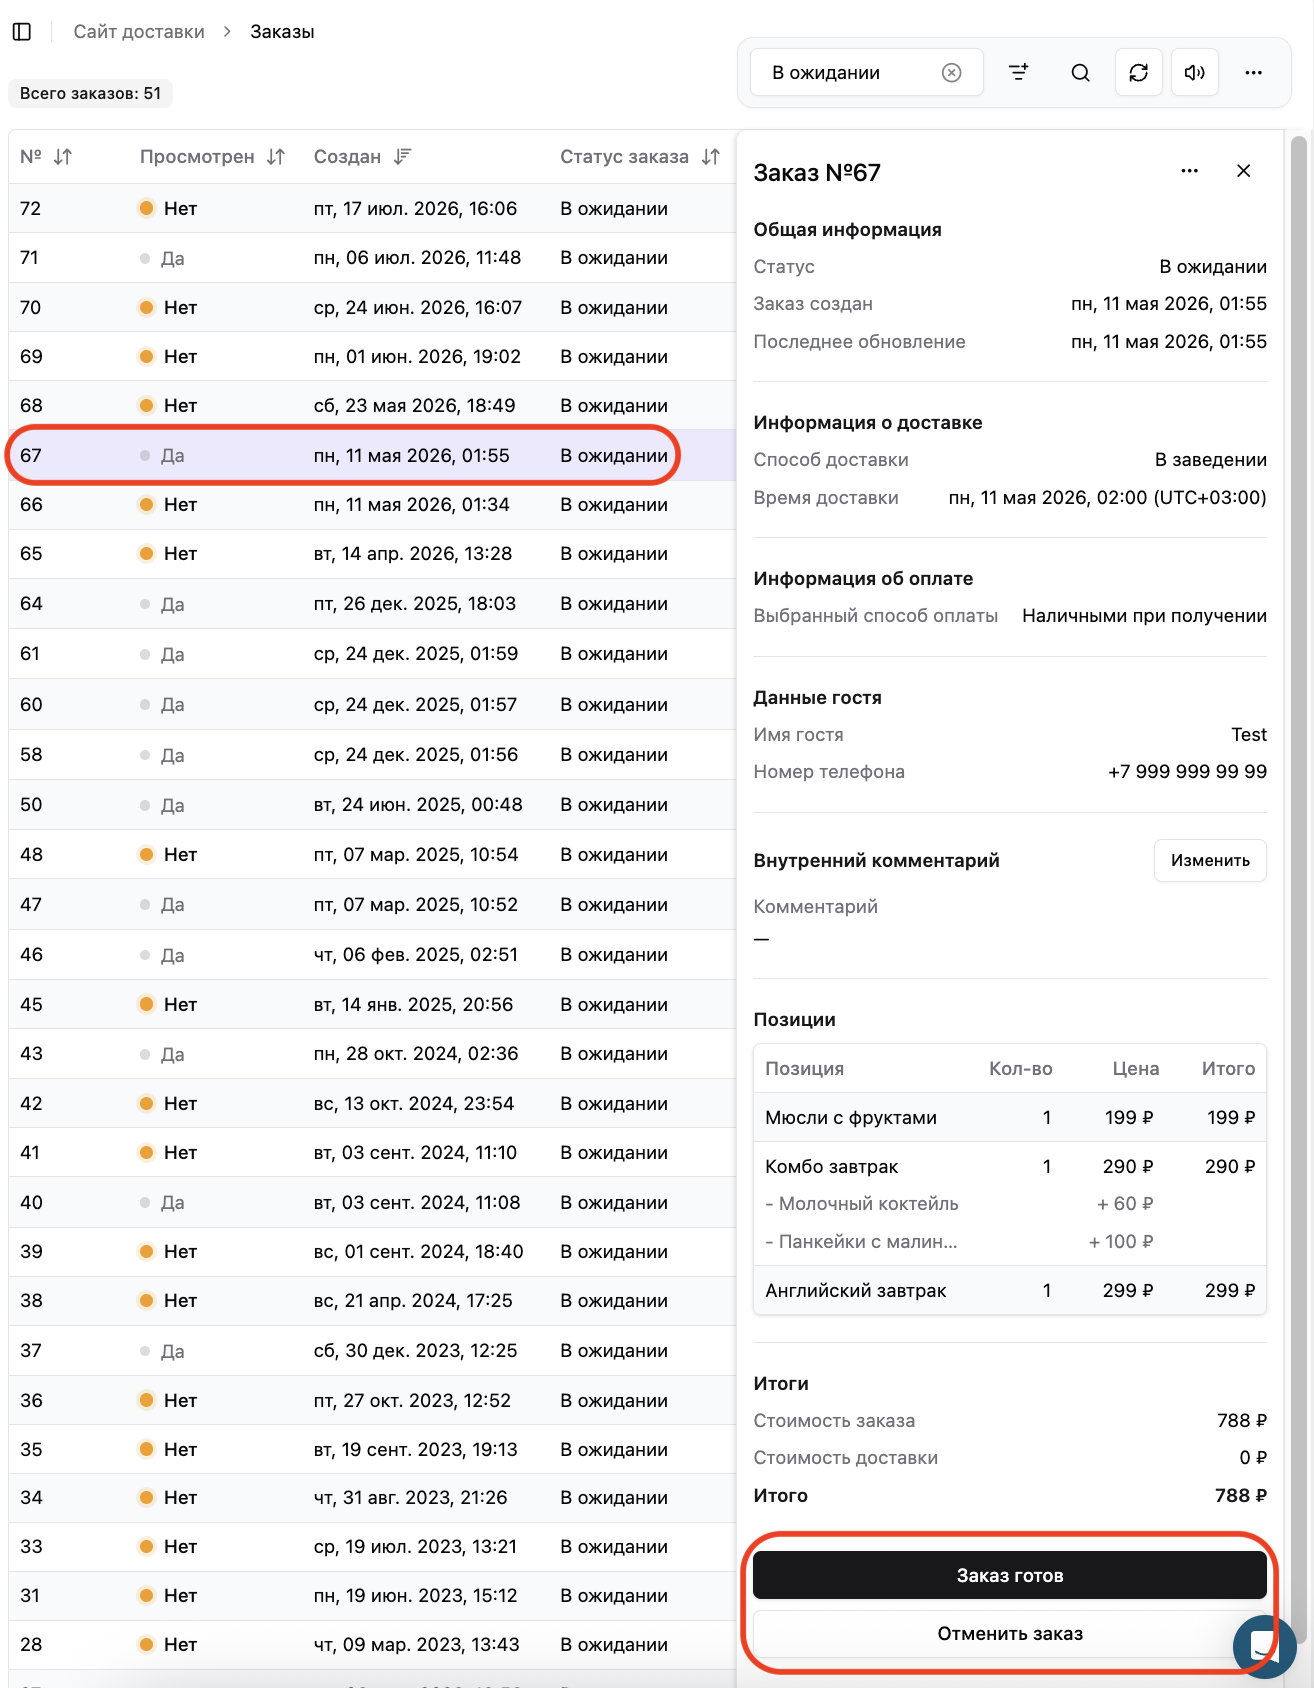
Task: Open the orders search icon
Action: click(x=1080, y=72)
